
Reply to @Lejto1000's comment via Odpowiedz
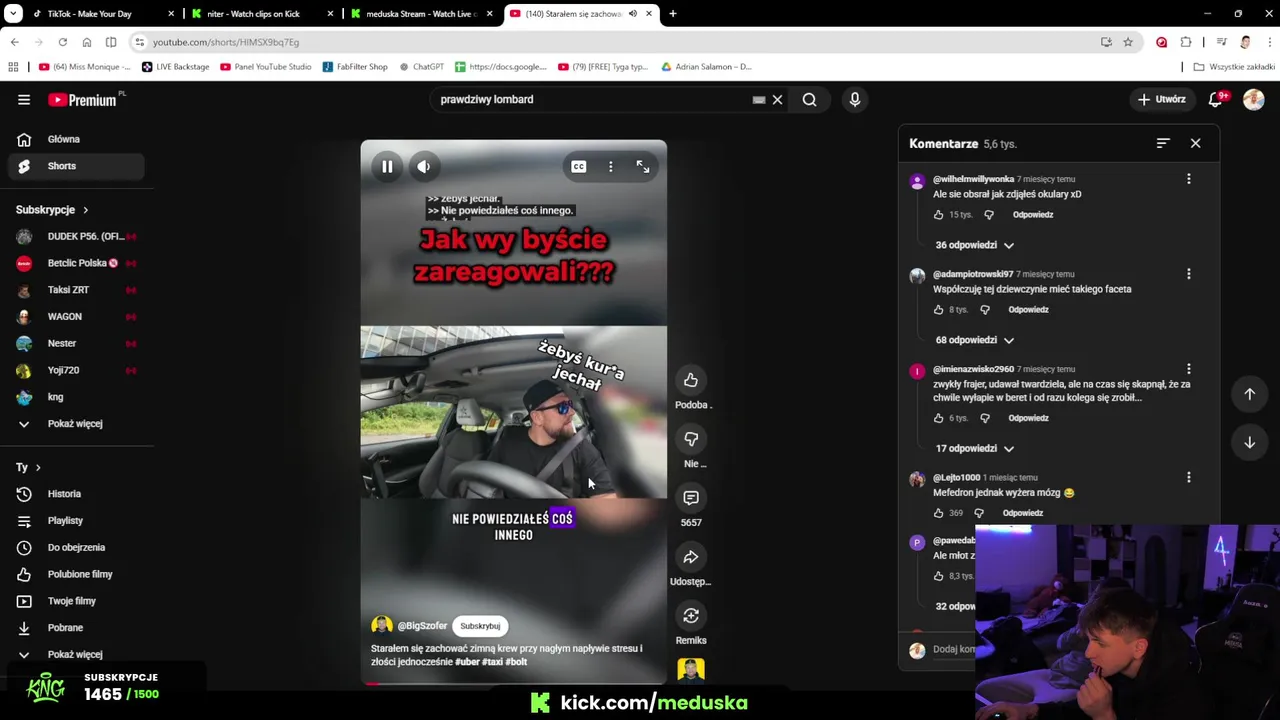(x=1022, y=513)
